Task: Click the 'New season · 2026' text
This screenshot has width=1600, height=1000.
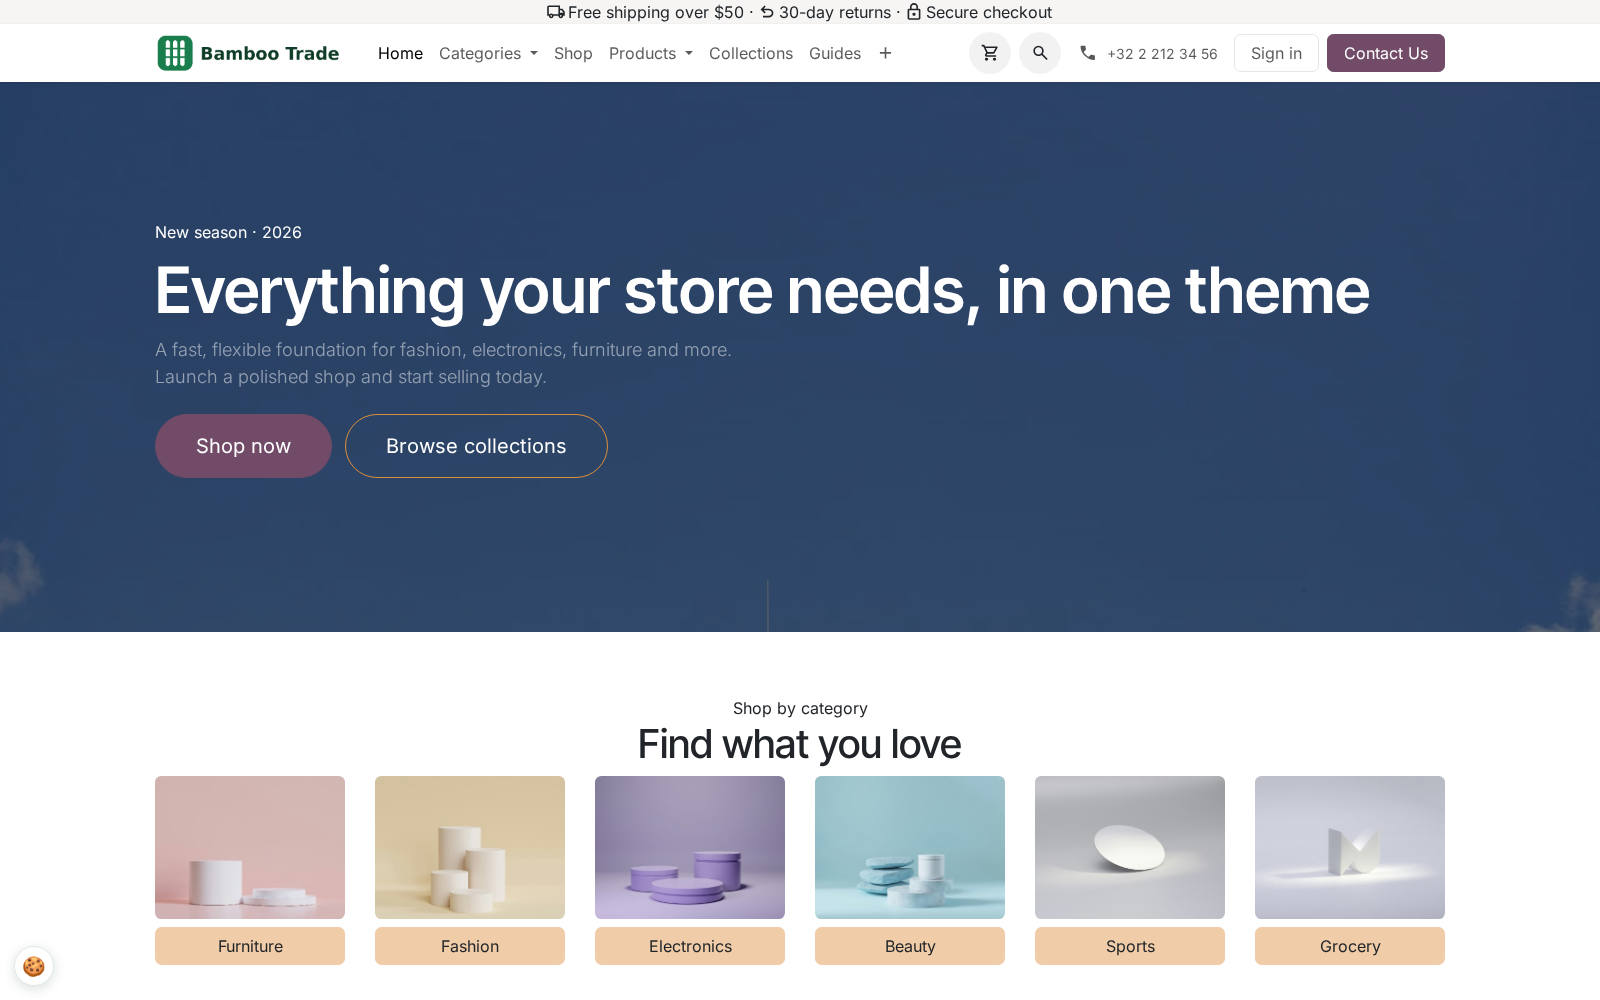Action: (x=228, y=232)
